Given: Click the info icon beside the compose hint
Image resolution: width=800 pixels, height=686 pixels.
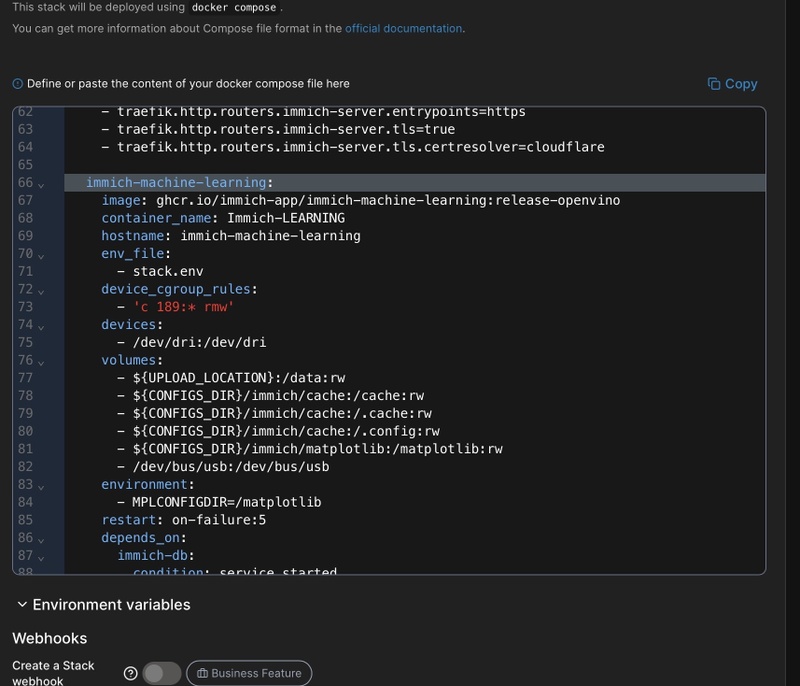Looking at the screenshot, I should point(18,84).
